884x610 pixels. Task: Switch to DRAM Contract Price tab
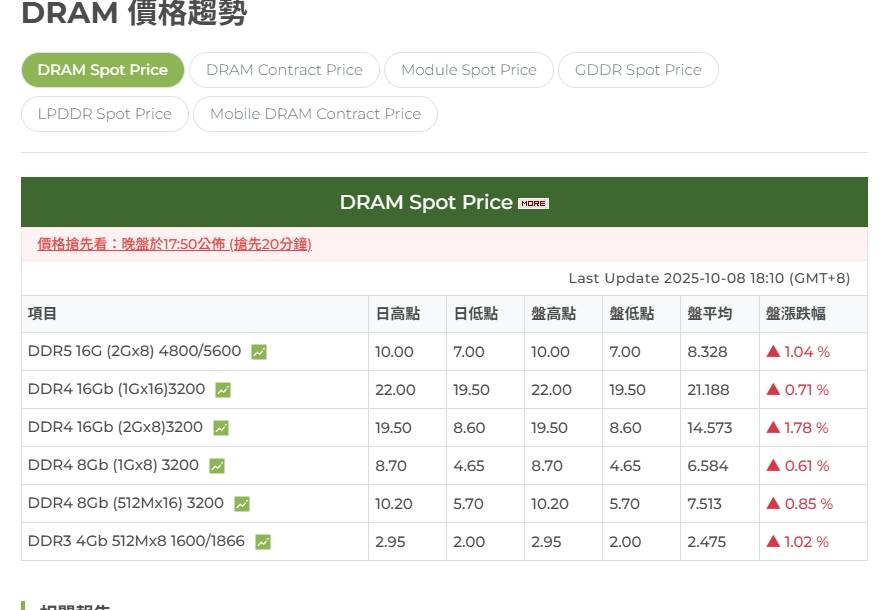pyautogui.click(x=284, y=70)
